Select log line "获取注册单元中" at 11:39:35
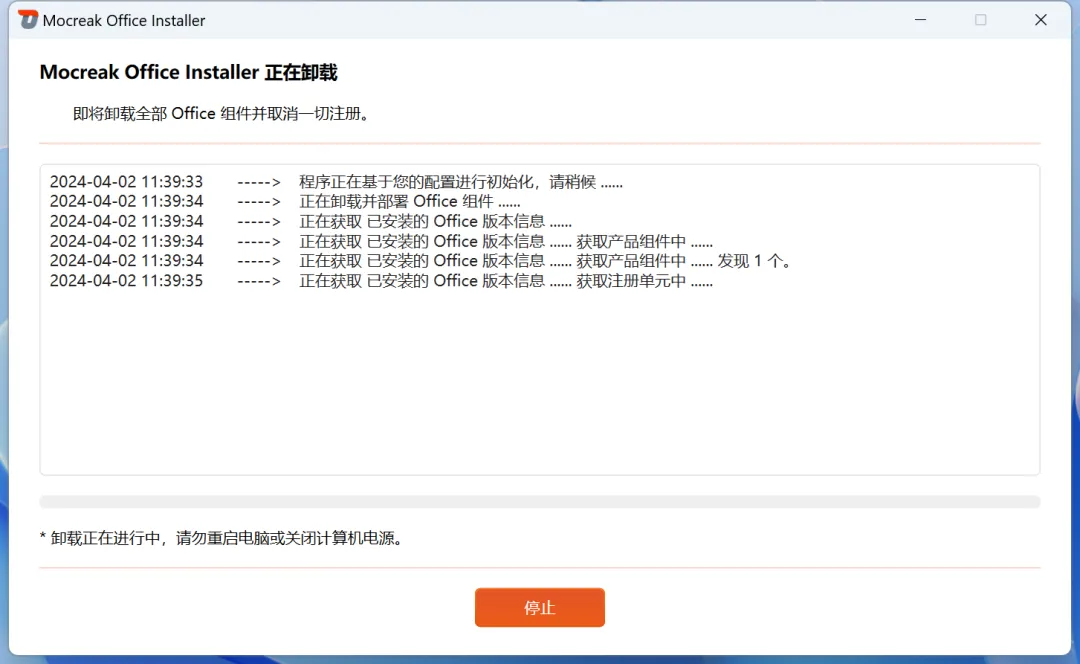Screen dimensions: 1080x664 [381, 281]
